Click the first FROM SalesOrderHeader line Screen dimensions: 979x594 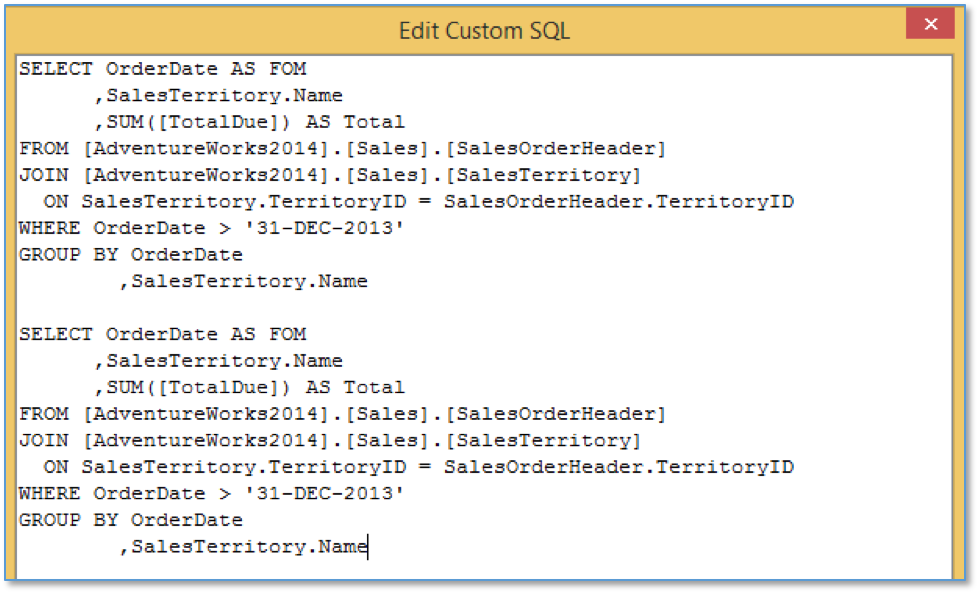[343, 149]
